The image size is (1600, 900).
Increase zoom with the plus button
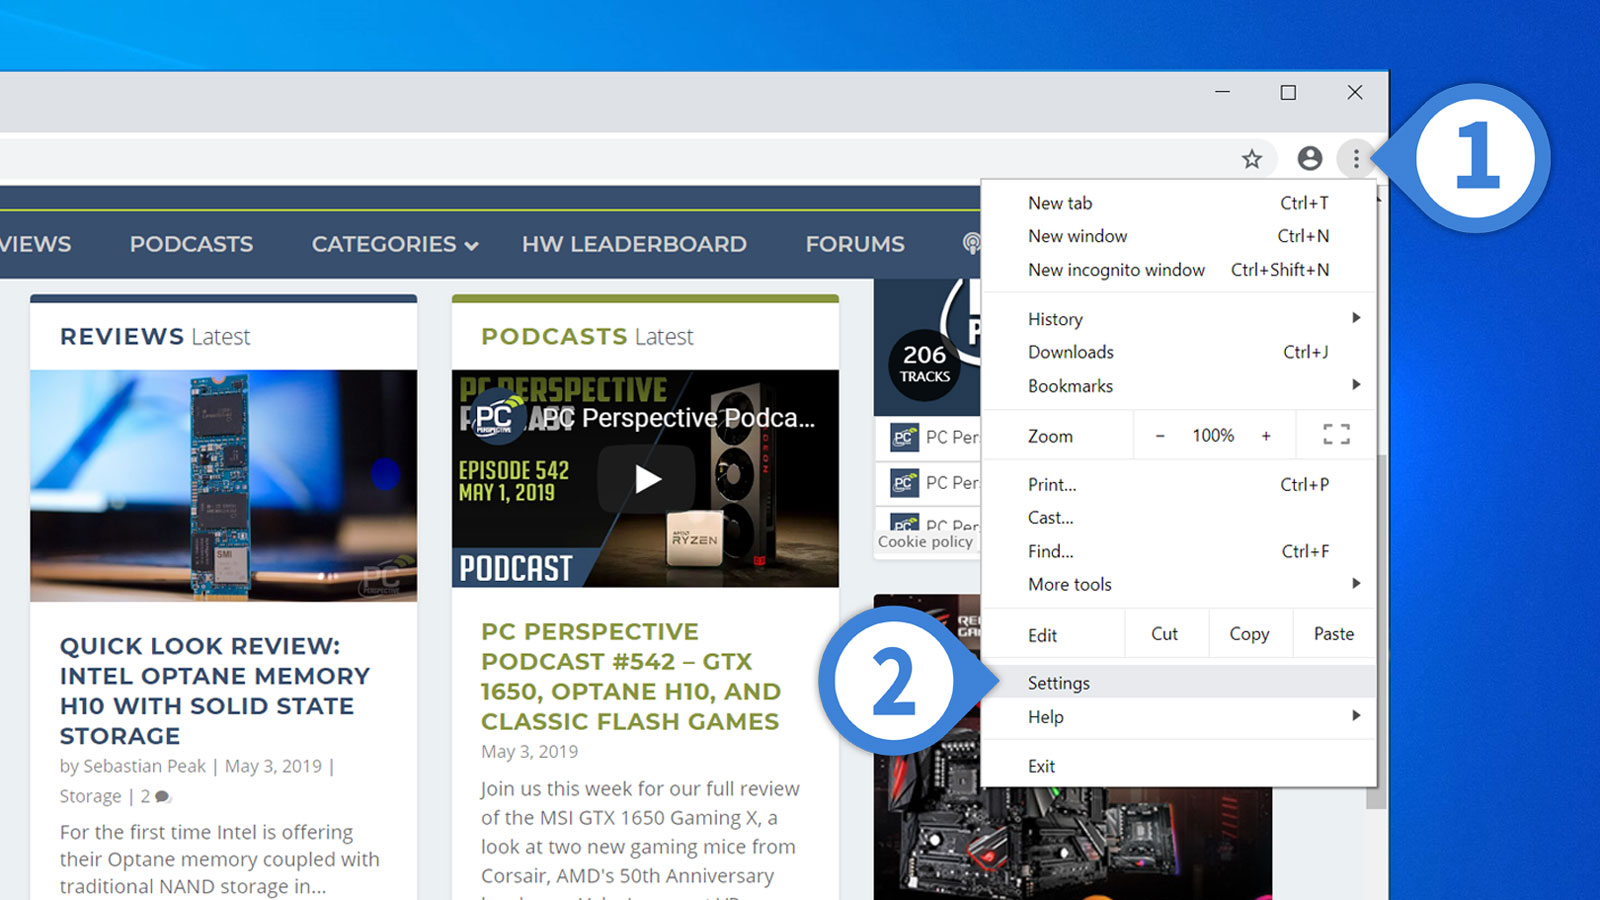point(1266,436)
